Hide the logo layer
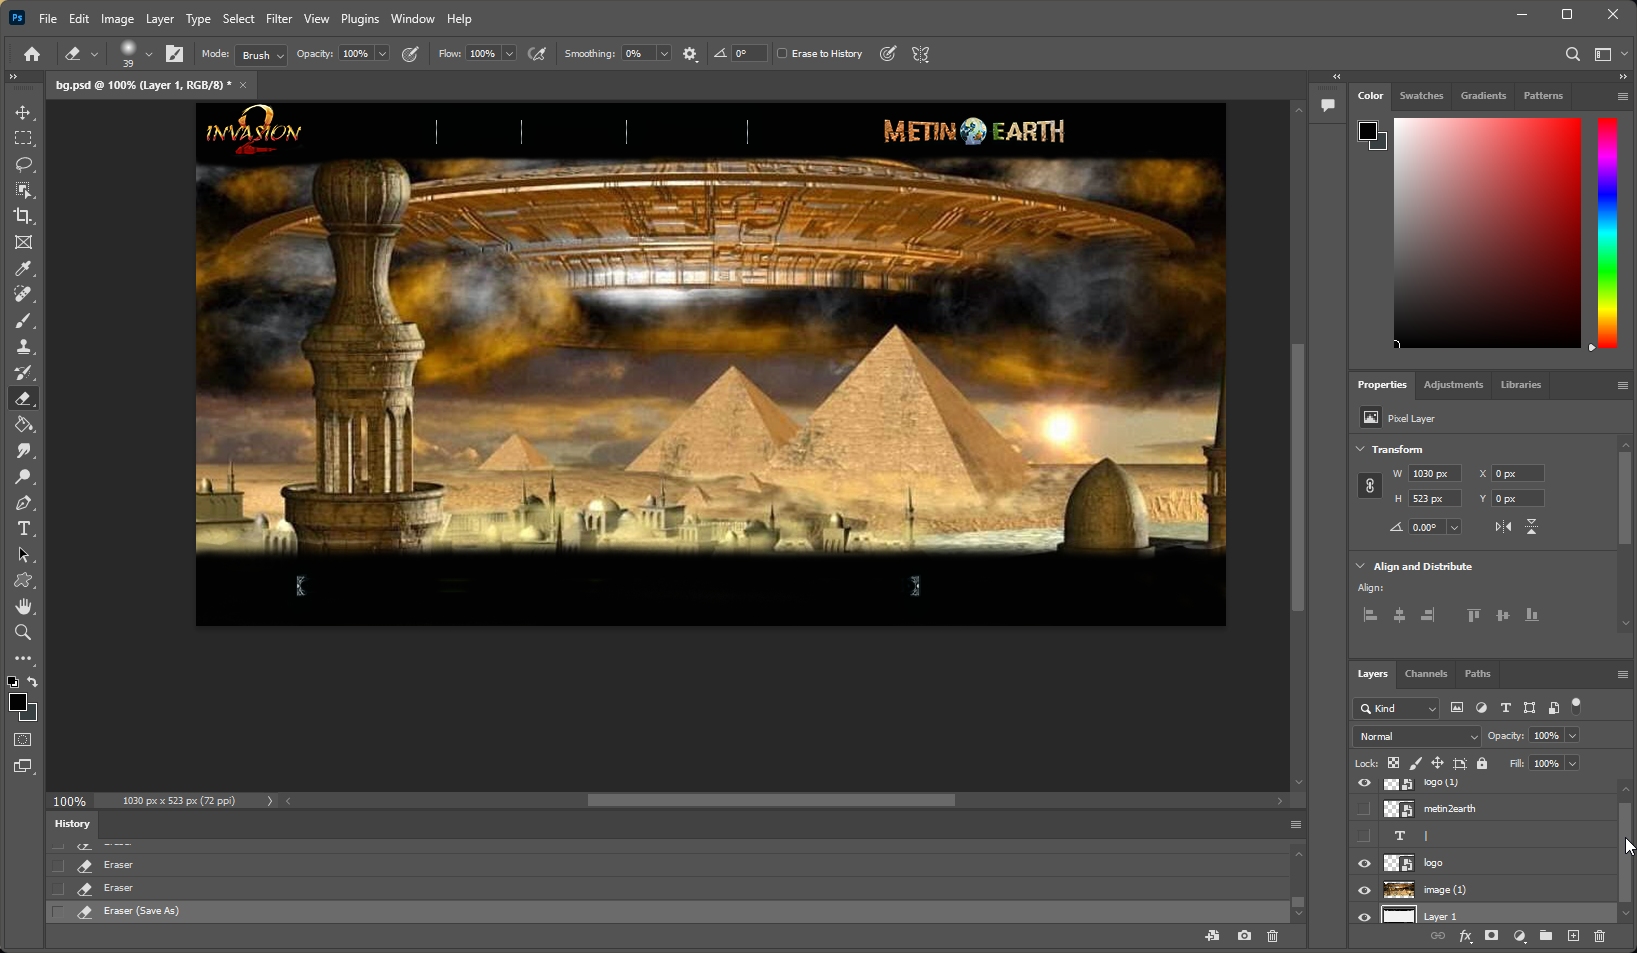The width and height of the screenshot is (1637, 953). coord(1364,863)
